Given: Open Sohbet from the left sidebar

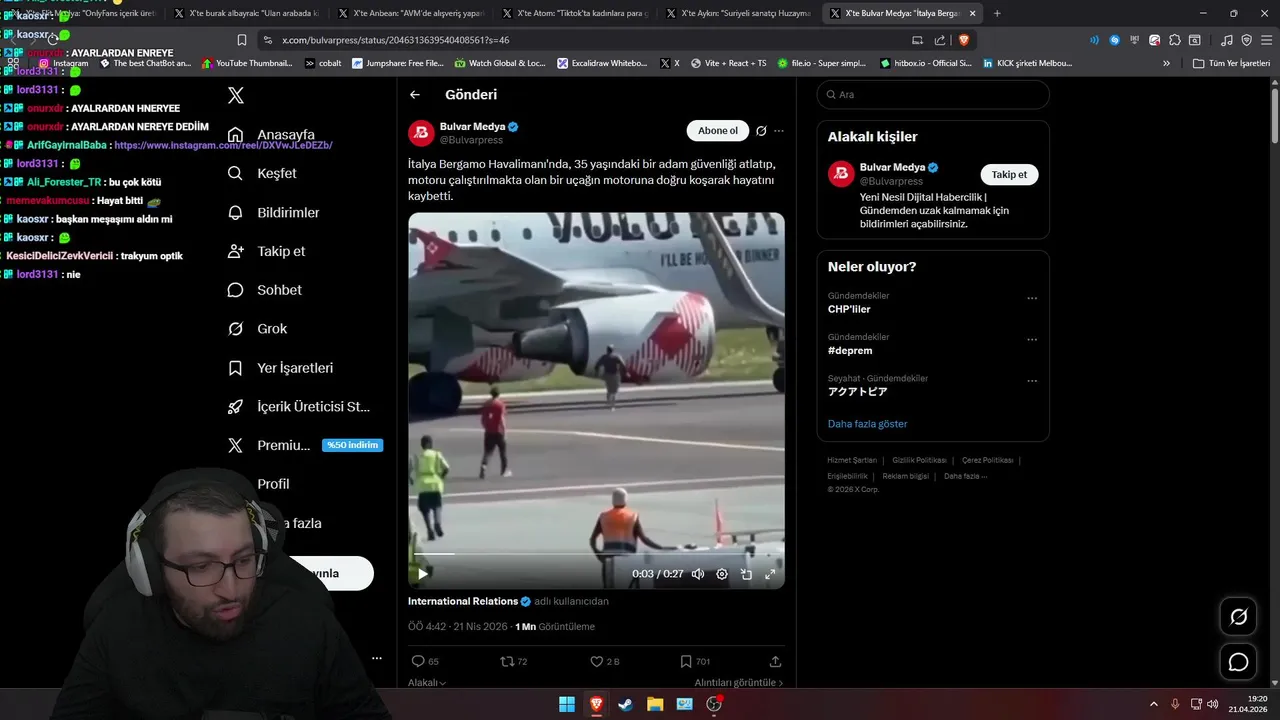Looking at the screenshot, I should click(x=264, y=290).
